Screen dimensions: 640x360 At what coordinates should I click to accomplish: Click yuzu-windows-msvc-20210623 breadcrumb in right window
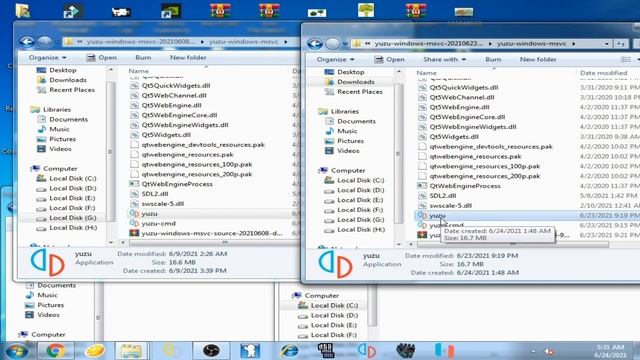pos(428,43)
